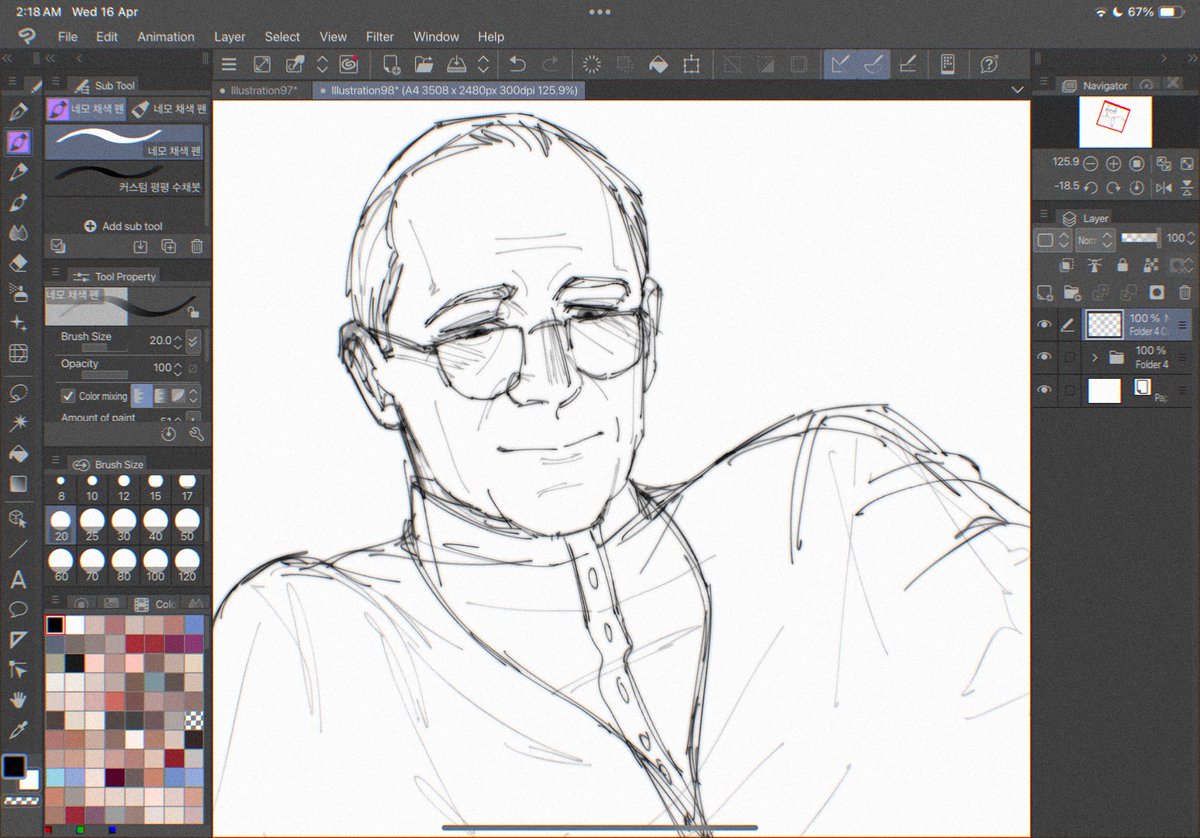Toggle the Color mixing checkbox
The width and height of the screenshot is (1200, 838).
pyautogui.click(x=68, y=396)
